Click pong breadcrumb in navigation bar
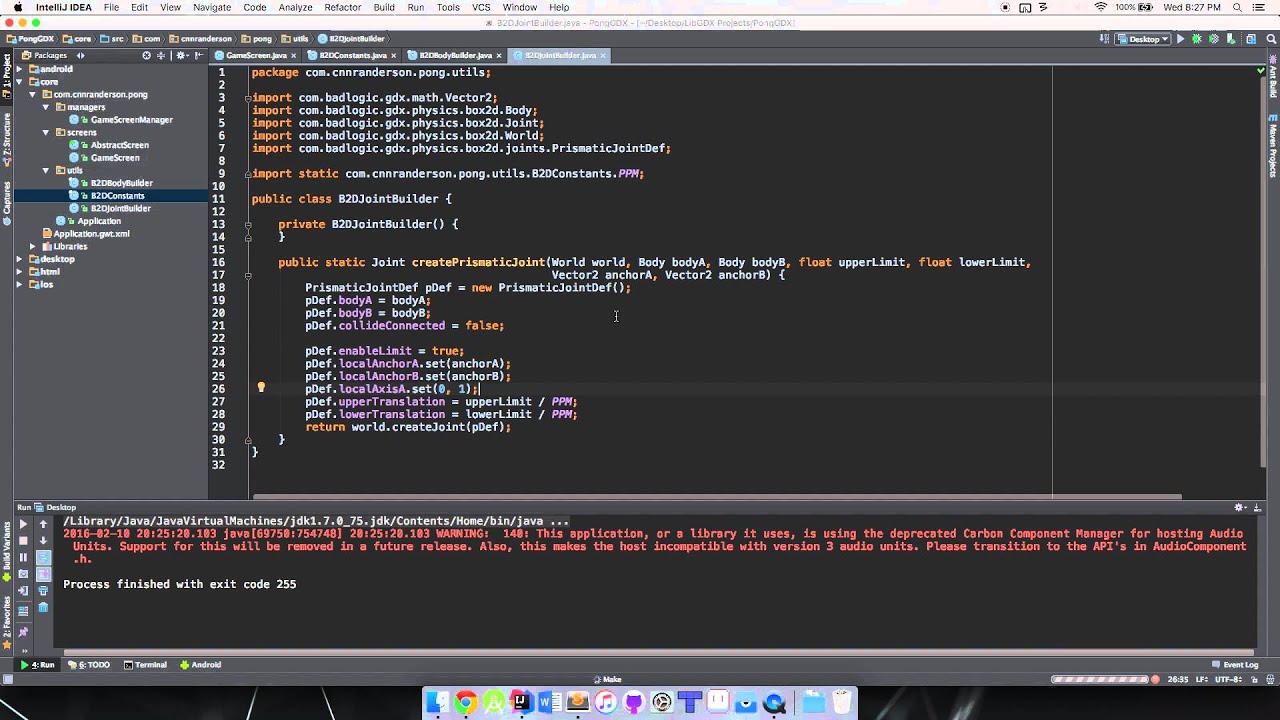The image size is (1280, 720). click(257, 38)
